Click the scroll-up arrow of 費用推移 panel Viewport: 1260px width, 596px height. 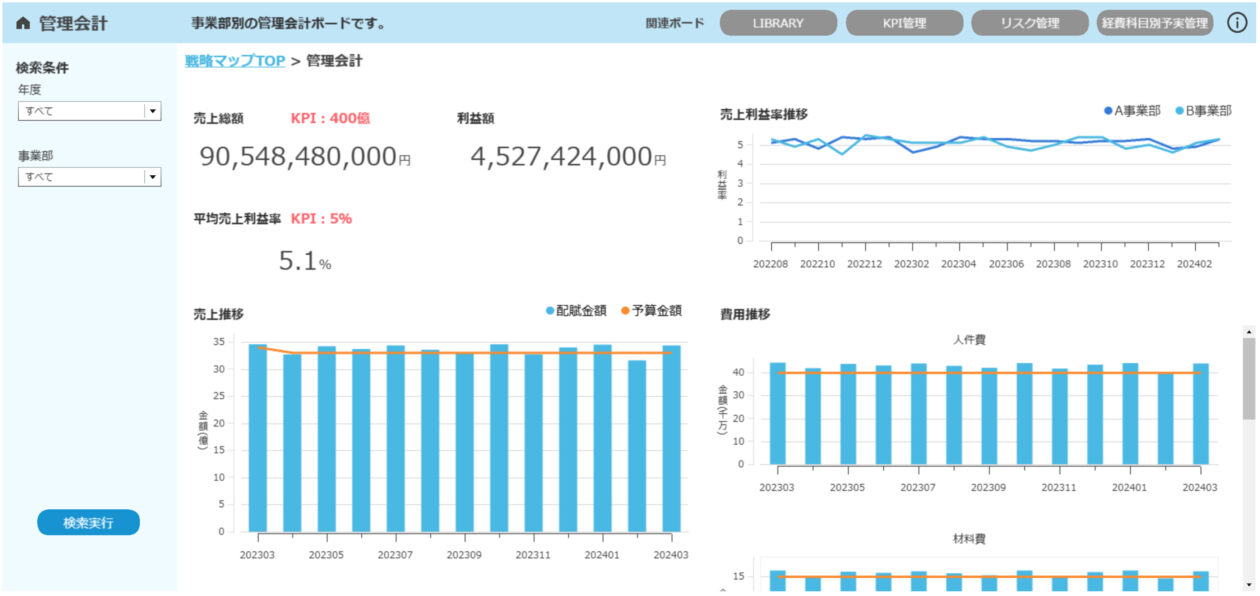[x=1248, y=330]
